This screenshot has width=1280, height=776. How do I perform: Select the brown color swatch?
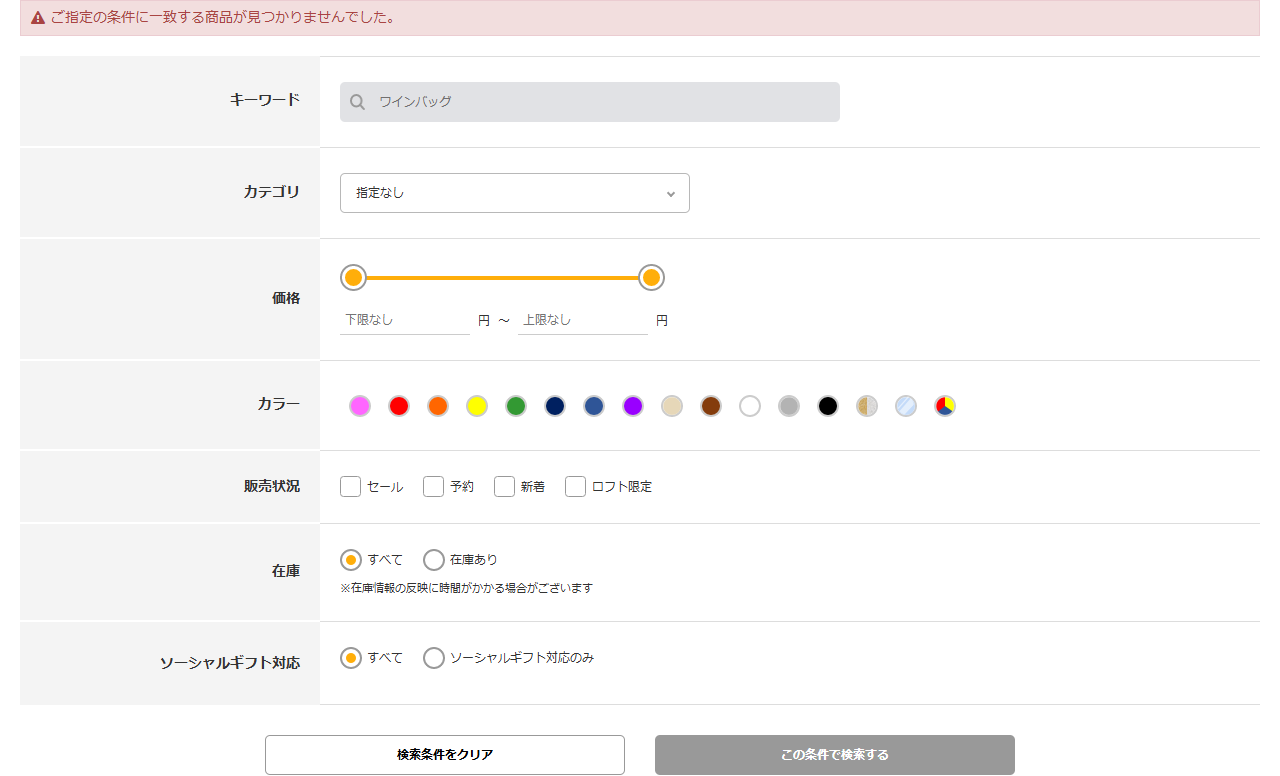(x=711, y=406)
